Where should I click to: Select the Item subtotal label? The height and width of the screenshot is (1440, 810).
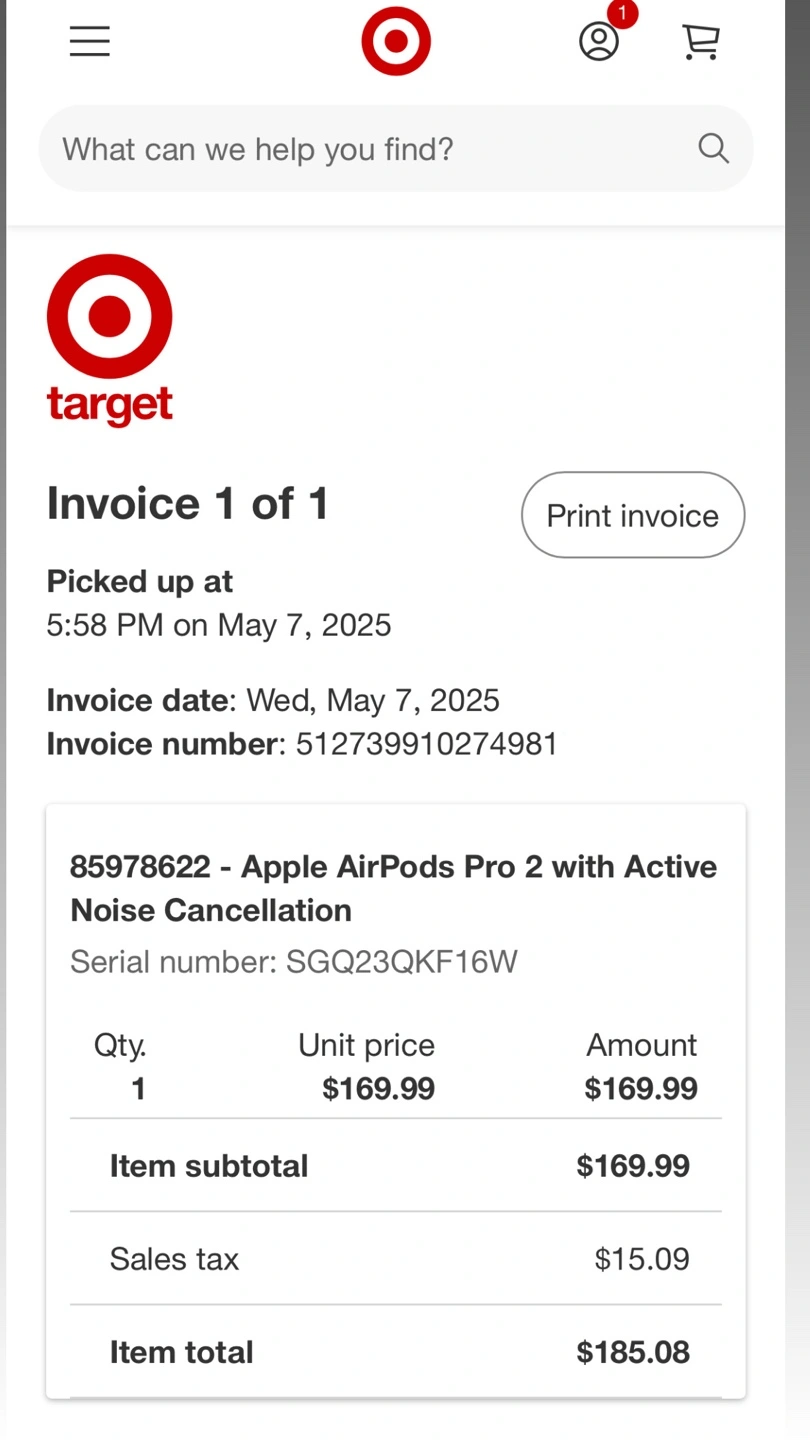(209, 1166)
